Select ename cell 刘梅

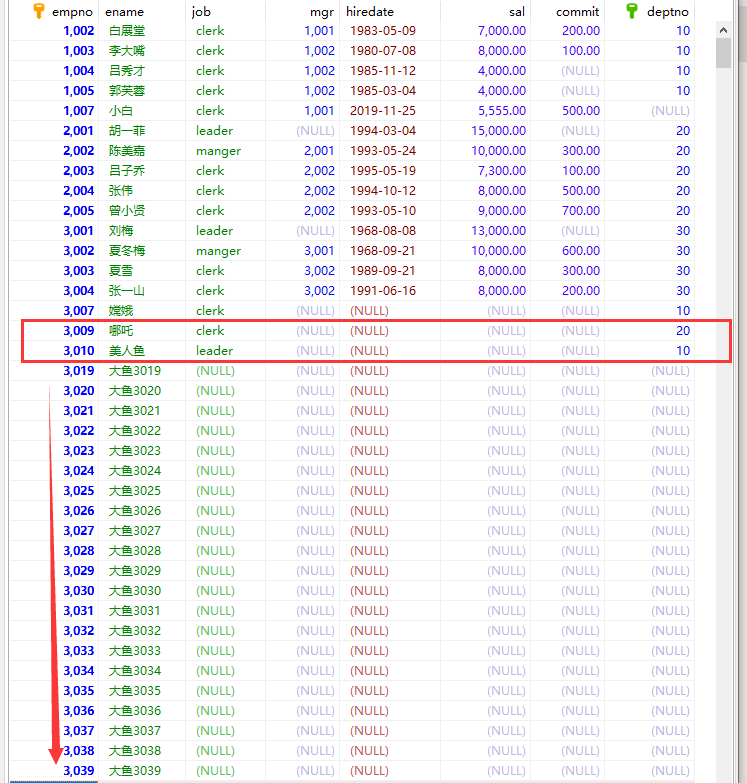click(142, 231)
